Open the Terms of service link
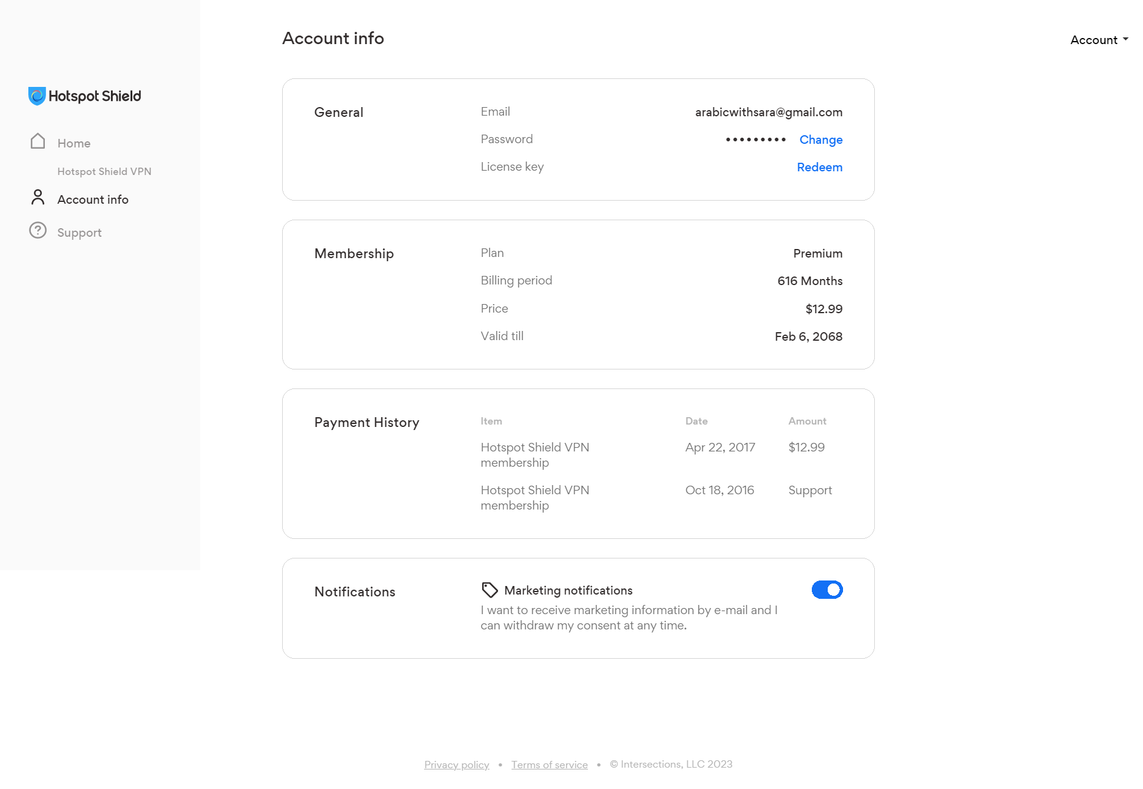 [550, 764]
